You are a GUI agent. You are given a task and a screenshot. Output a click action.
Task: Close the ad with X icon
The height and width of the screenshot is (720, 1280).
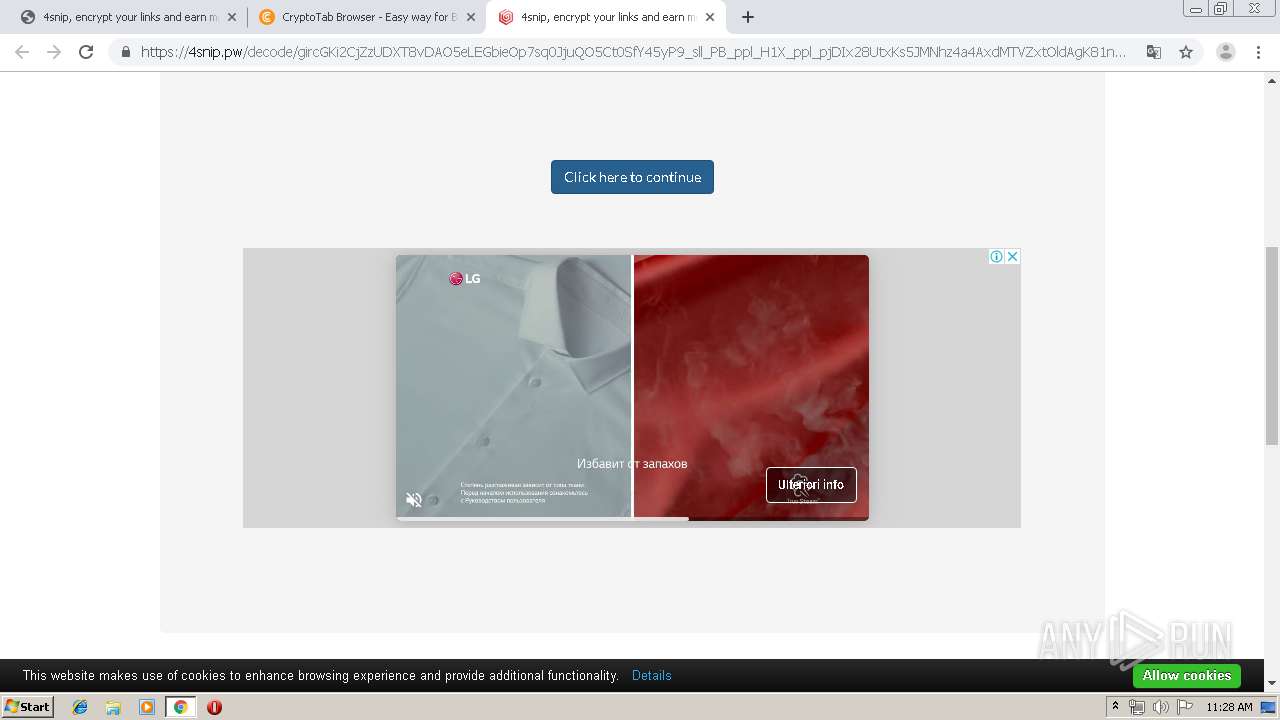point(1012,257)
